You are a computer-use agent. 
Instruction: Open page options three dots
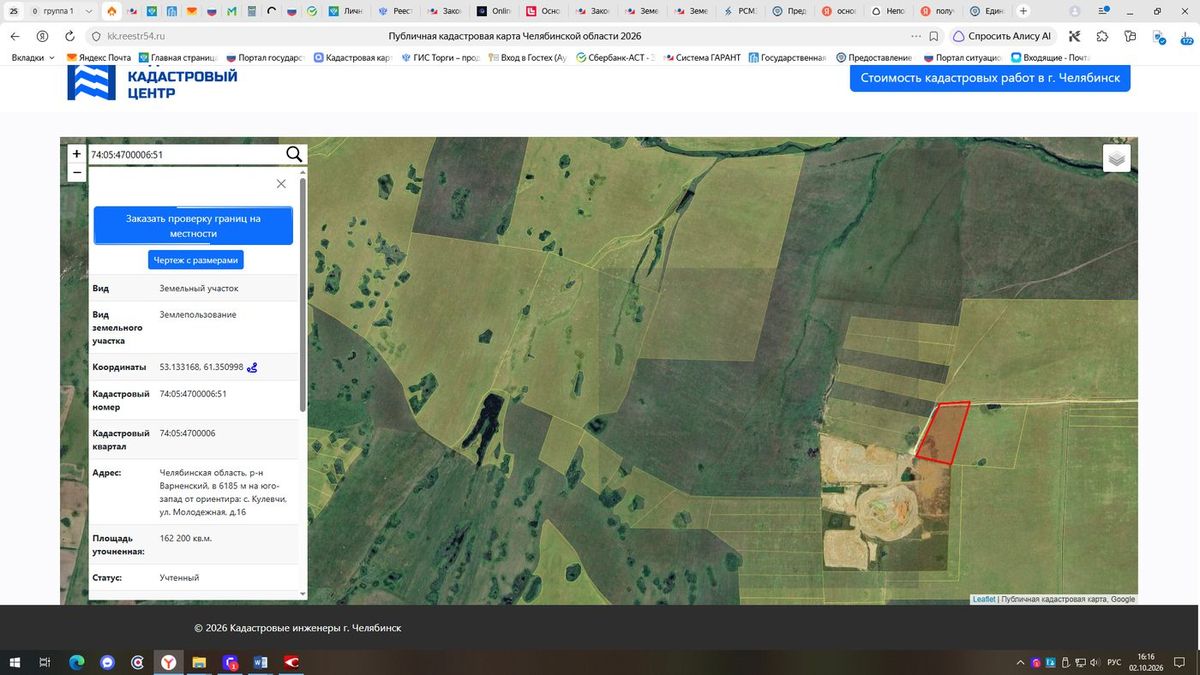916,36
